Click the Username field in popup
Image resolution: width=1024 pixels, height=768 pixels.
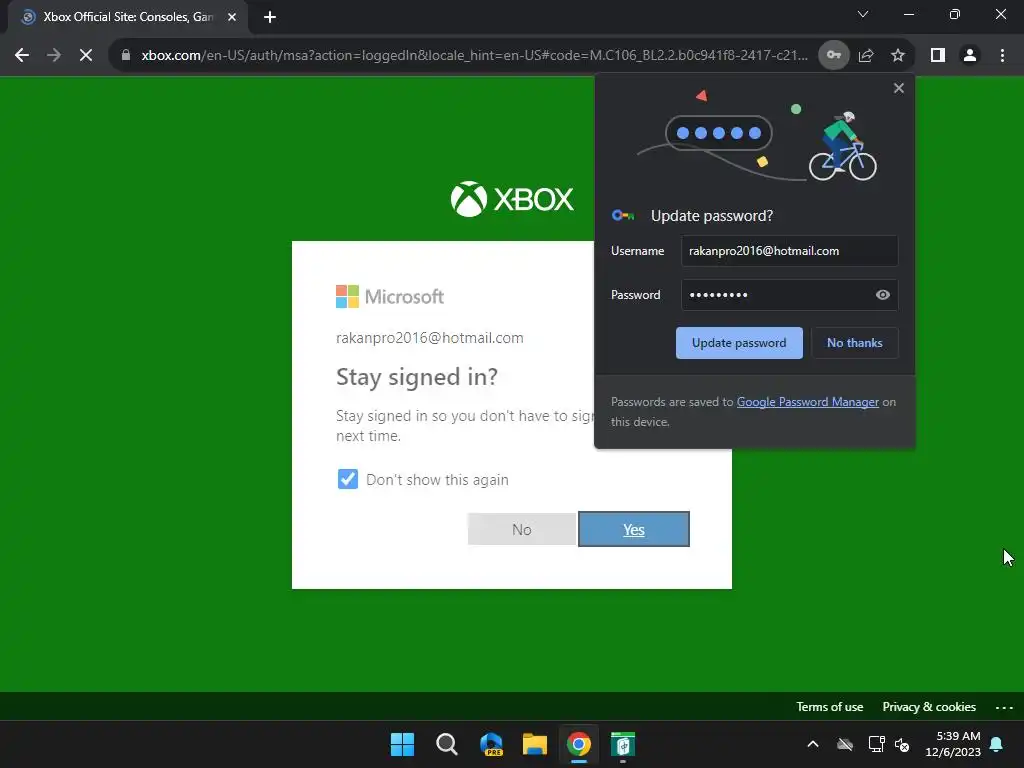(x=790, y=251)
